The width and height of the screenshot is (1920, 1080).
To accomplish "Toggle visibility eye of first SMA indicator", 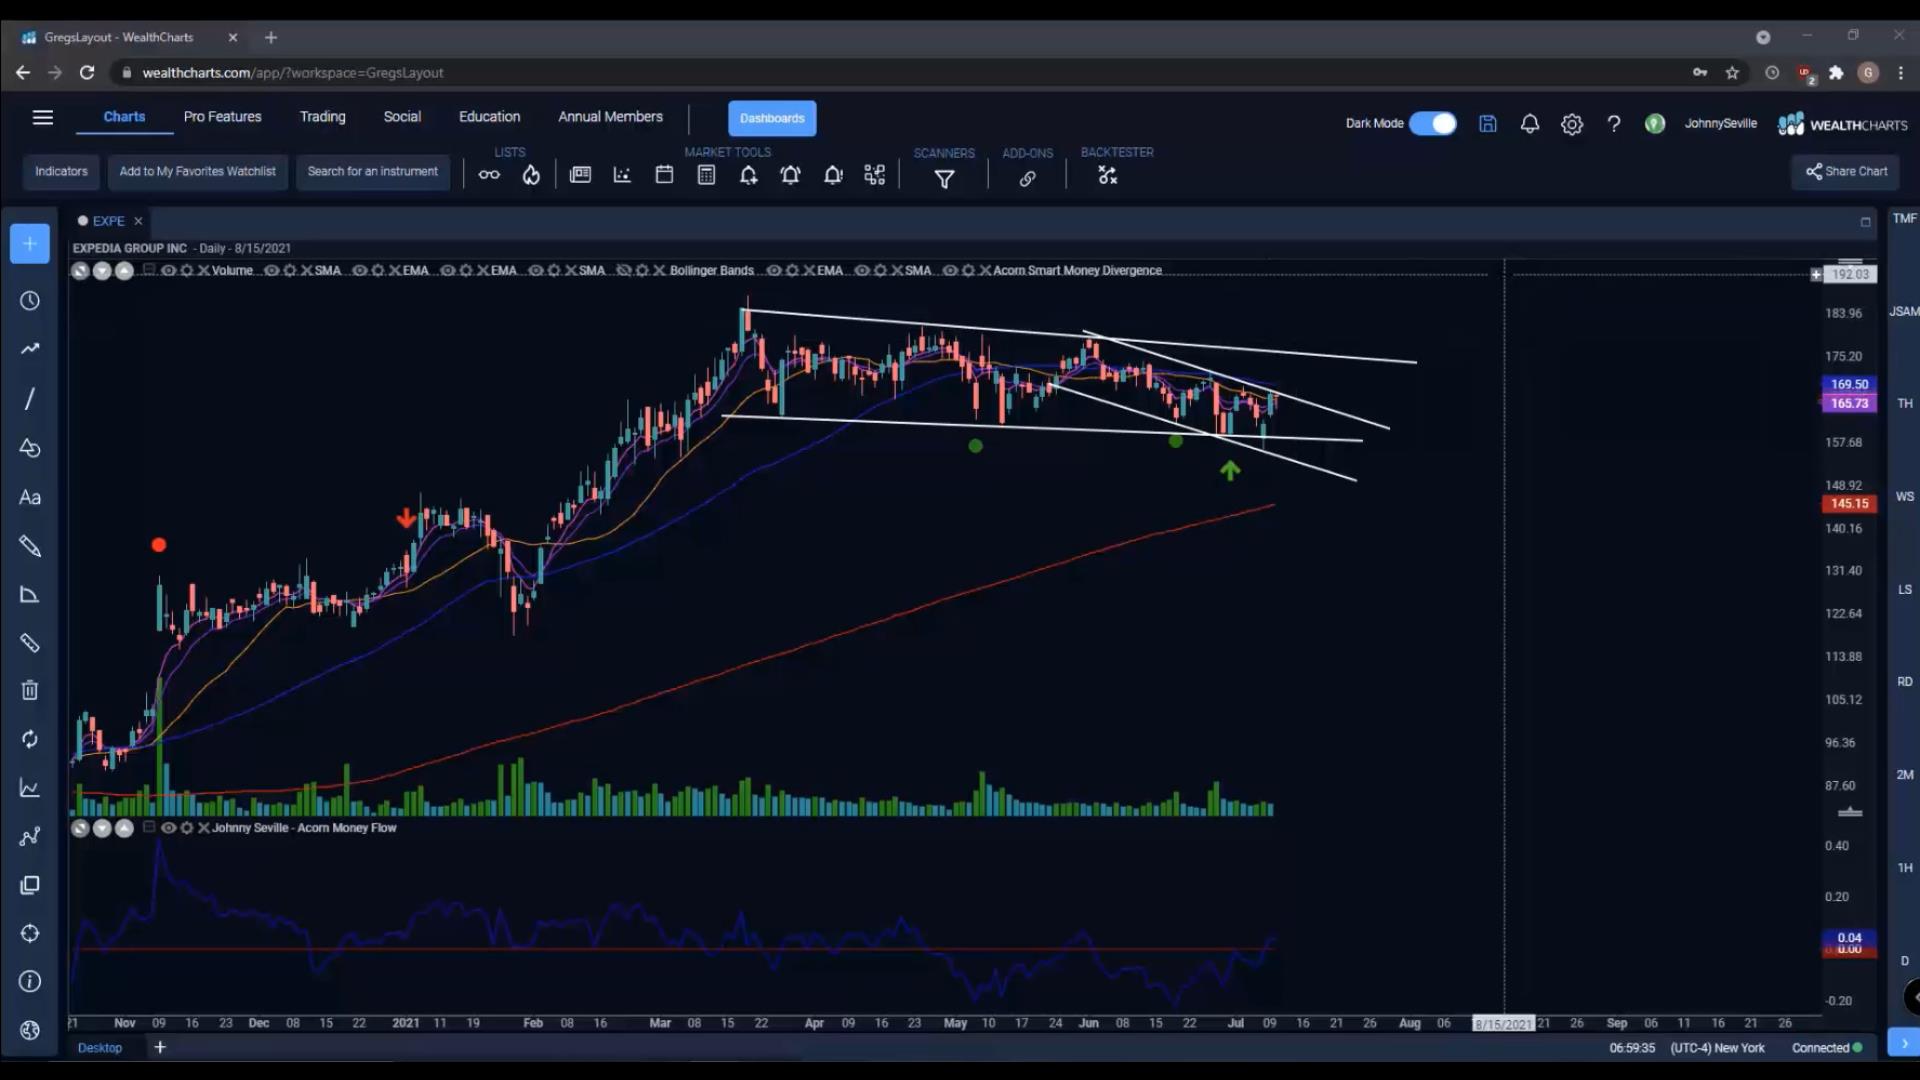I will coord(271,270).
